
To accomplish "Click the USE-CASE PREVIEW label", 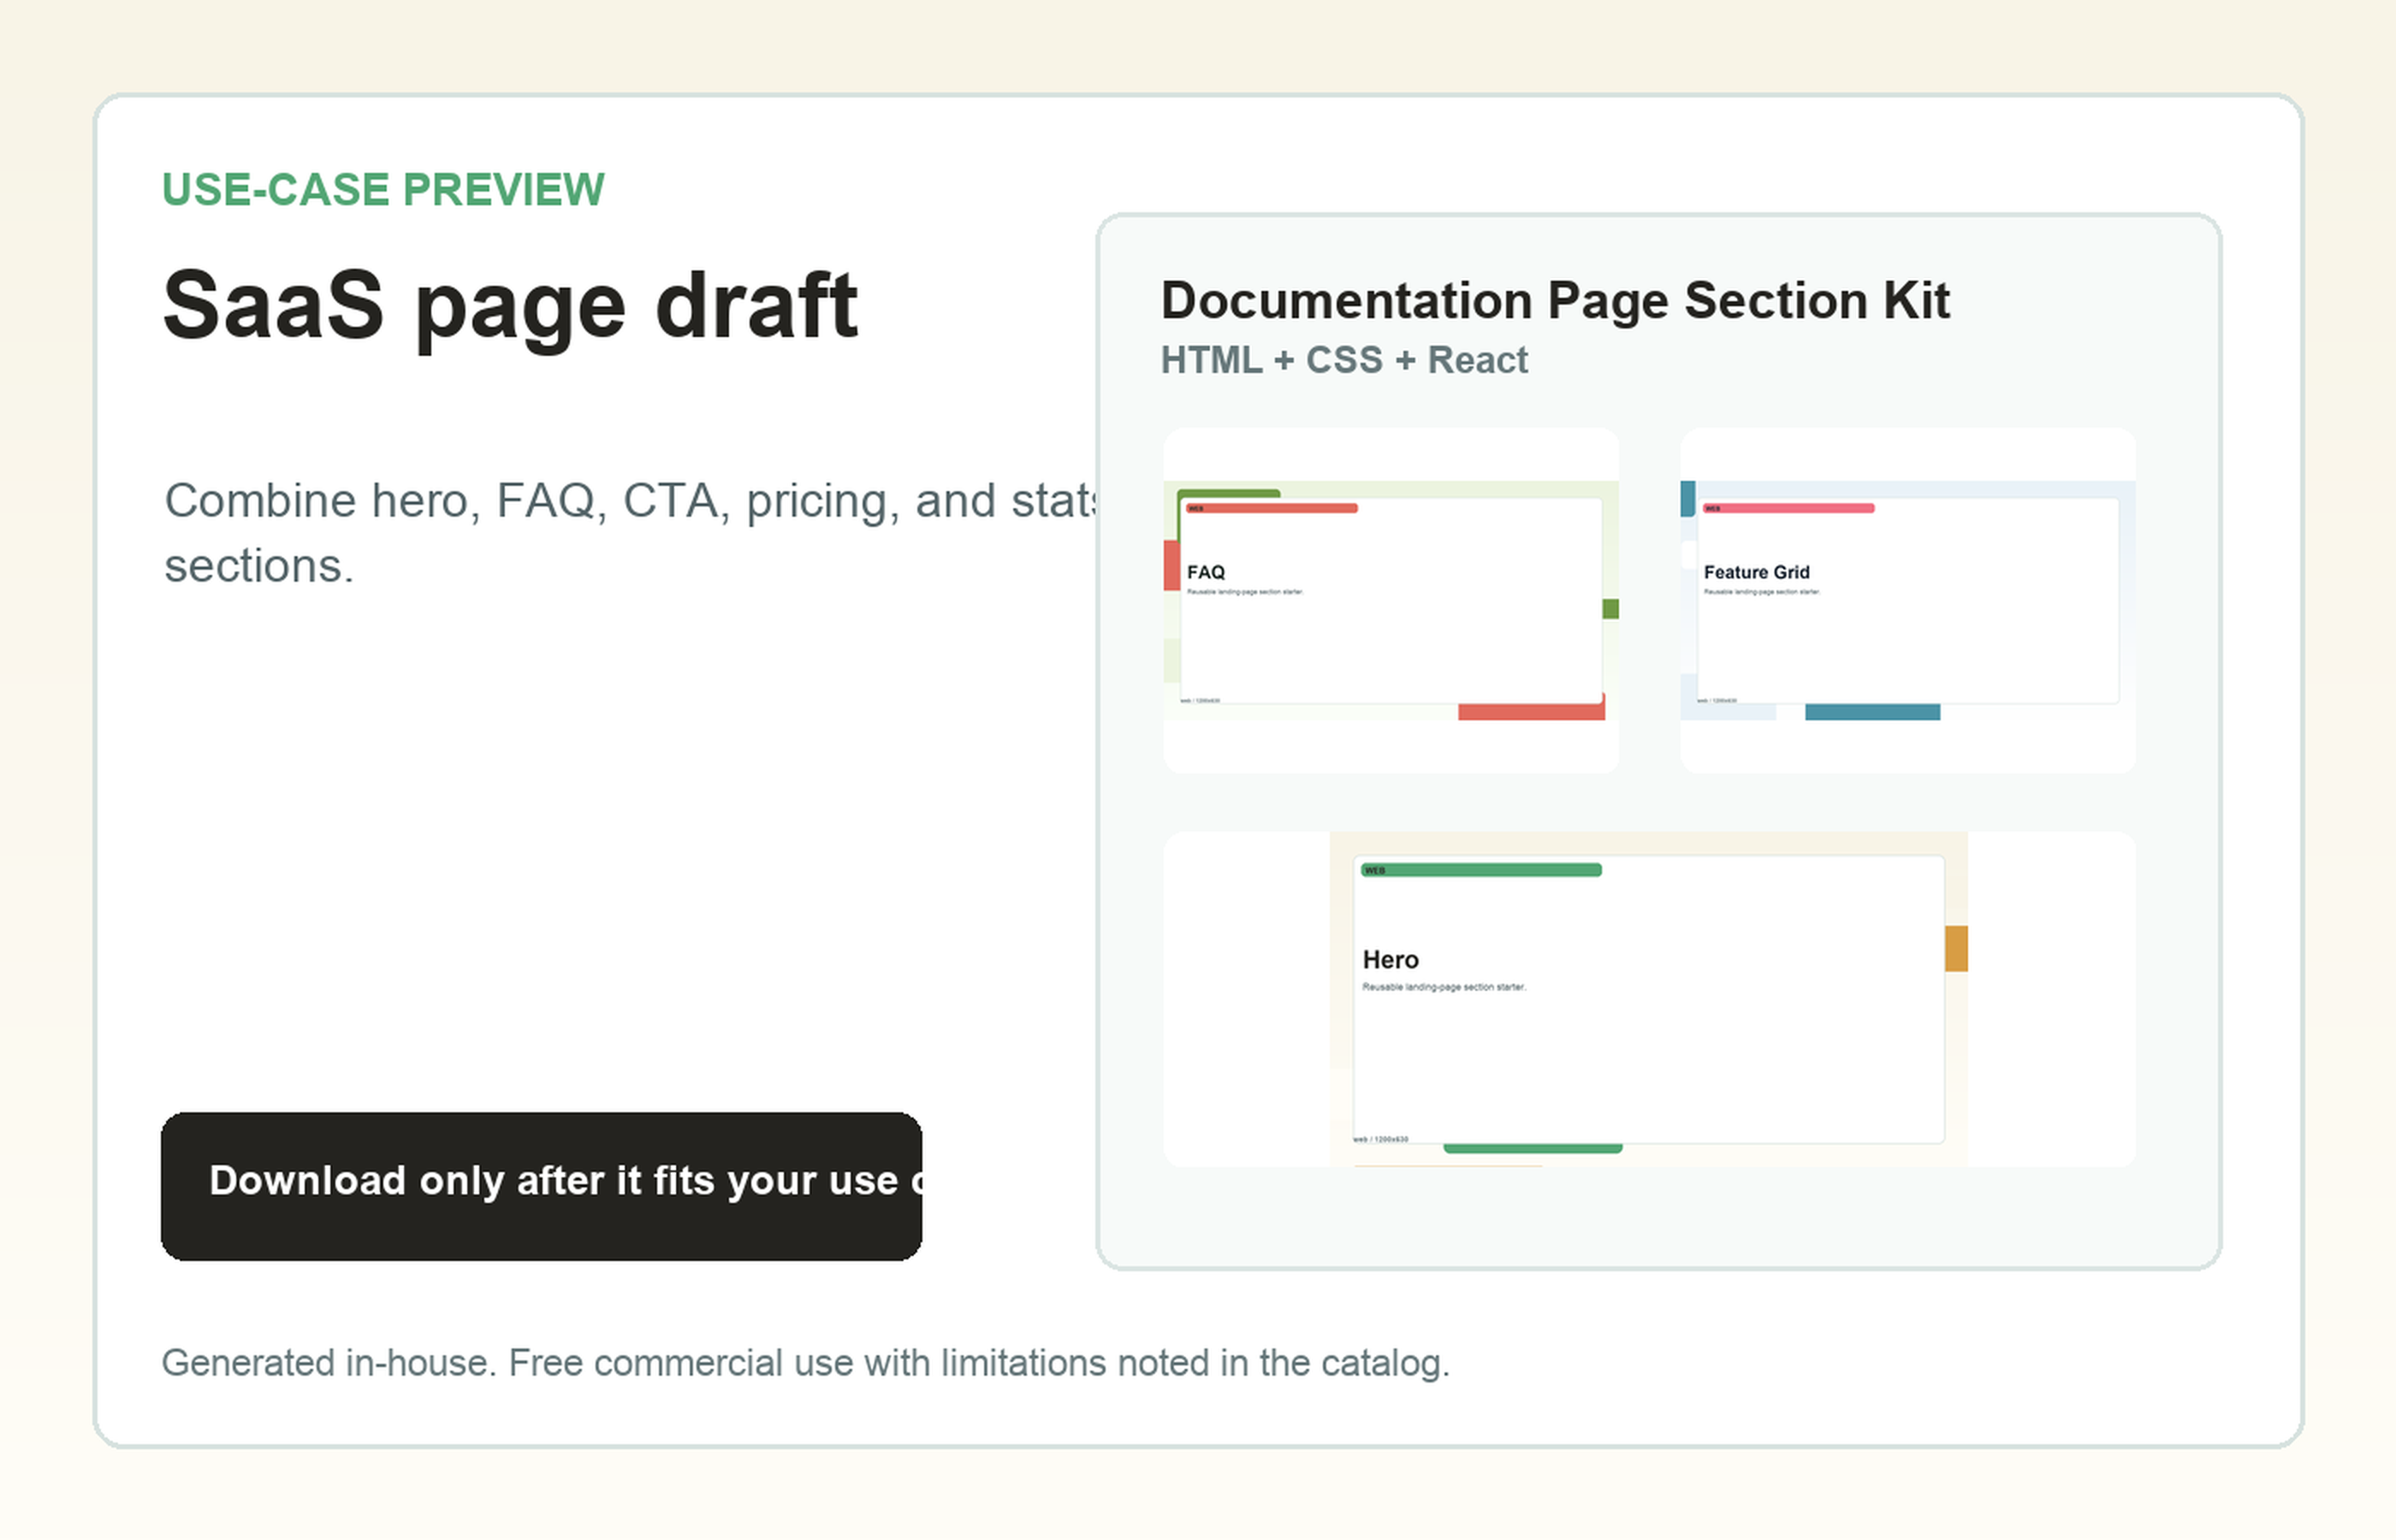I will [383, 190].
